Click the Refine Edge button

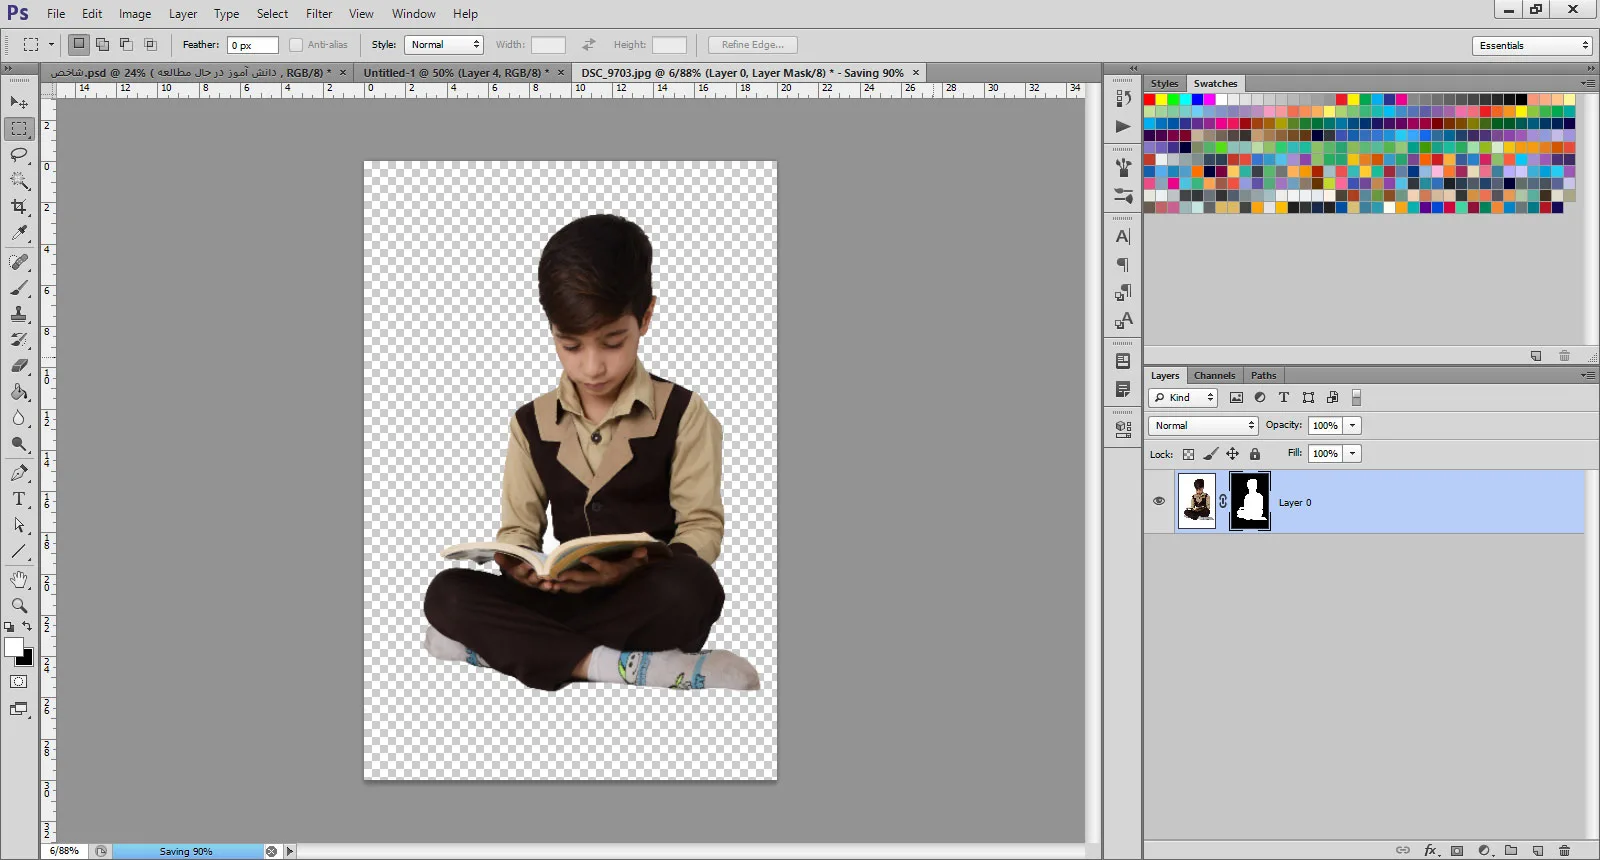pyautogui.click(x=753, y=45)
